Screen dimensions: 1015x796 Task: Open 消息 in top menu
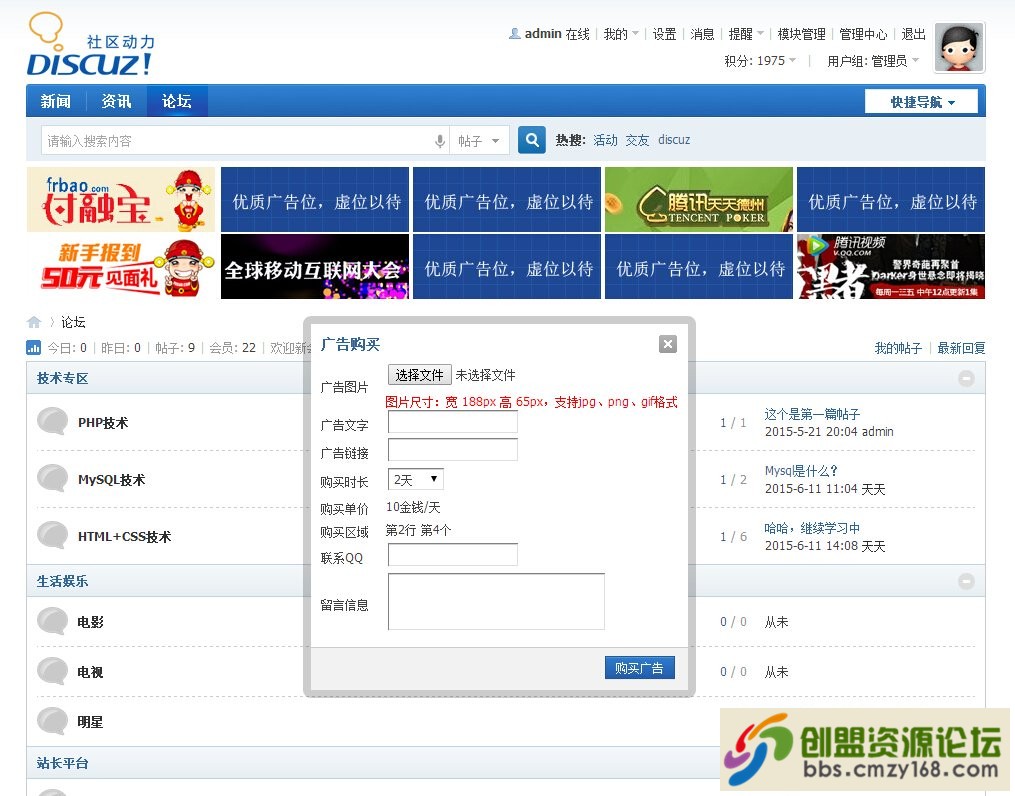pyautogui.click(x=702, y=34)
